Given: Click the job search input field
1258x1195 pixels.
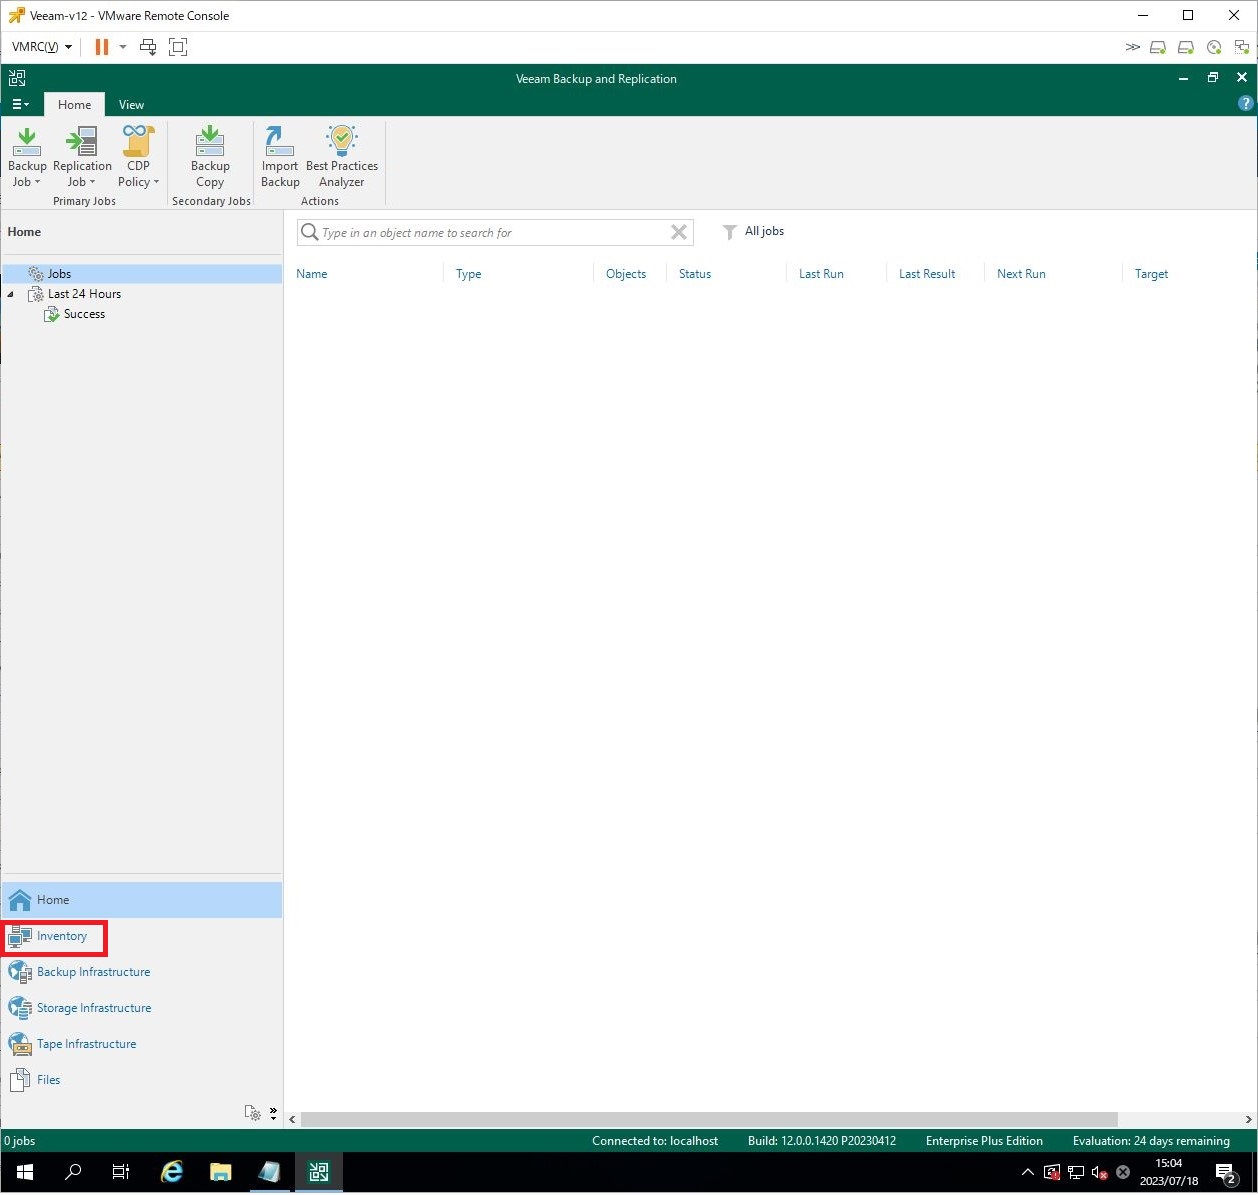Looking at the screenshot, I should pyautogui.click(x=494, y=232).
